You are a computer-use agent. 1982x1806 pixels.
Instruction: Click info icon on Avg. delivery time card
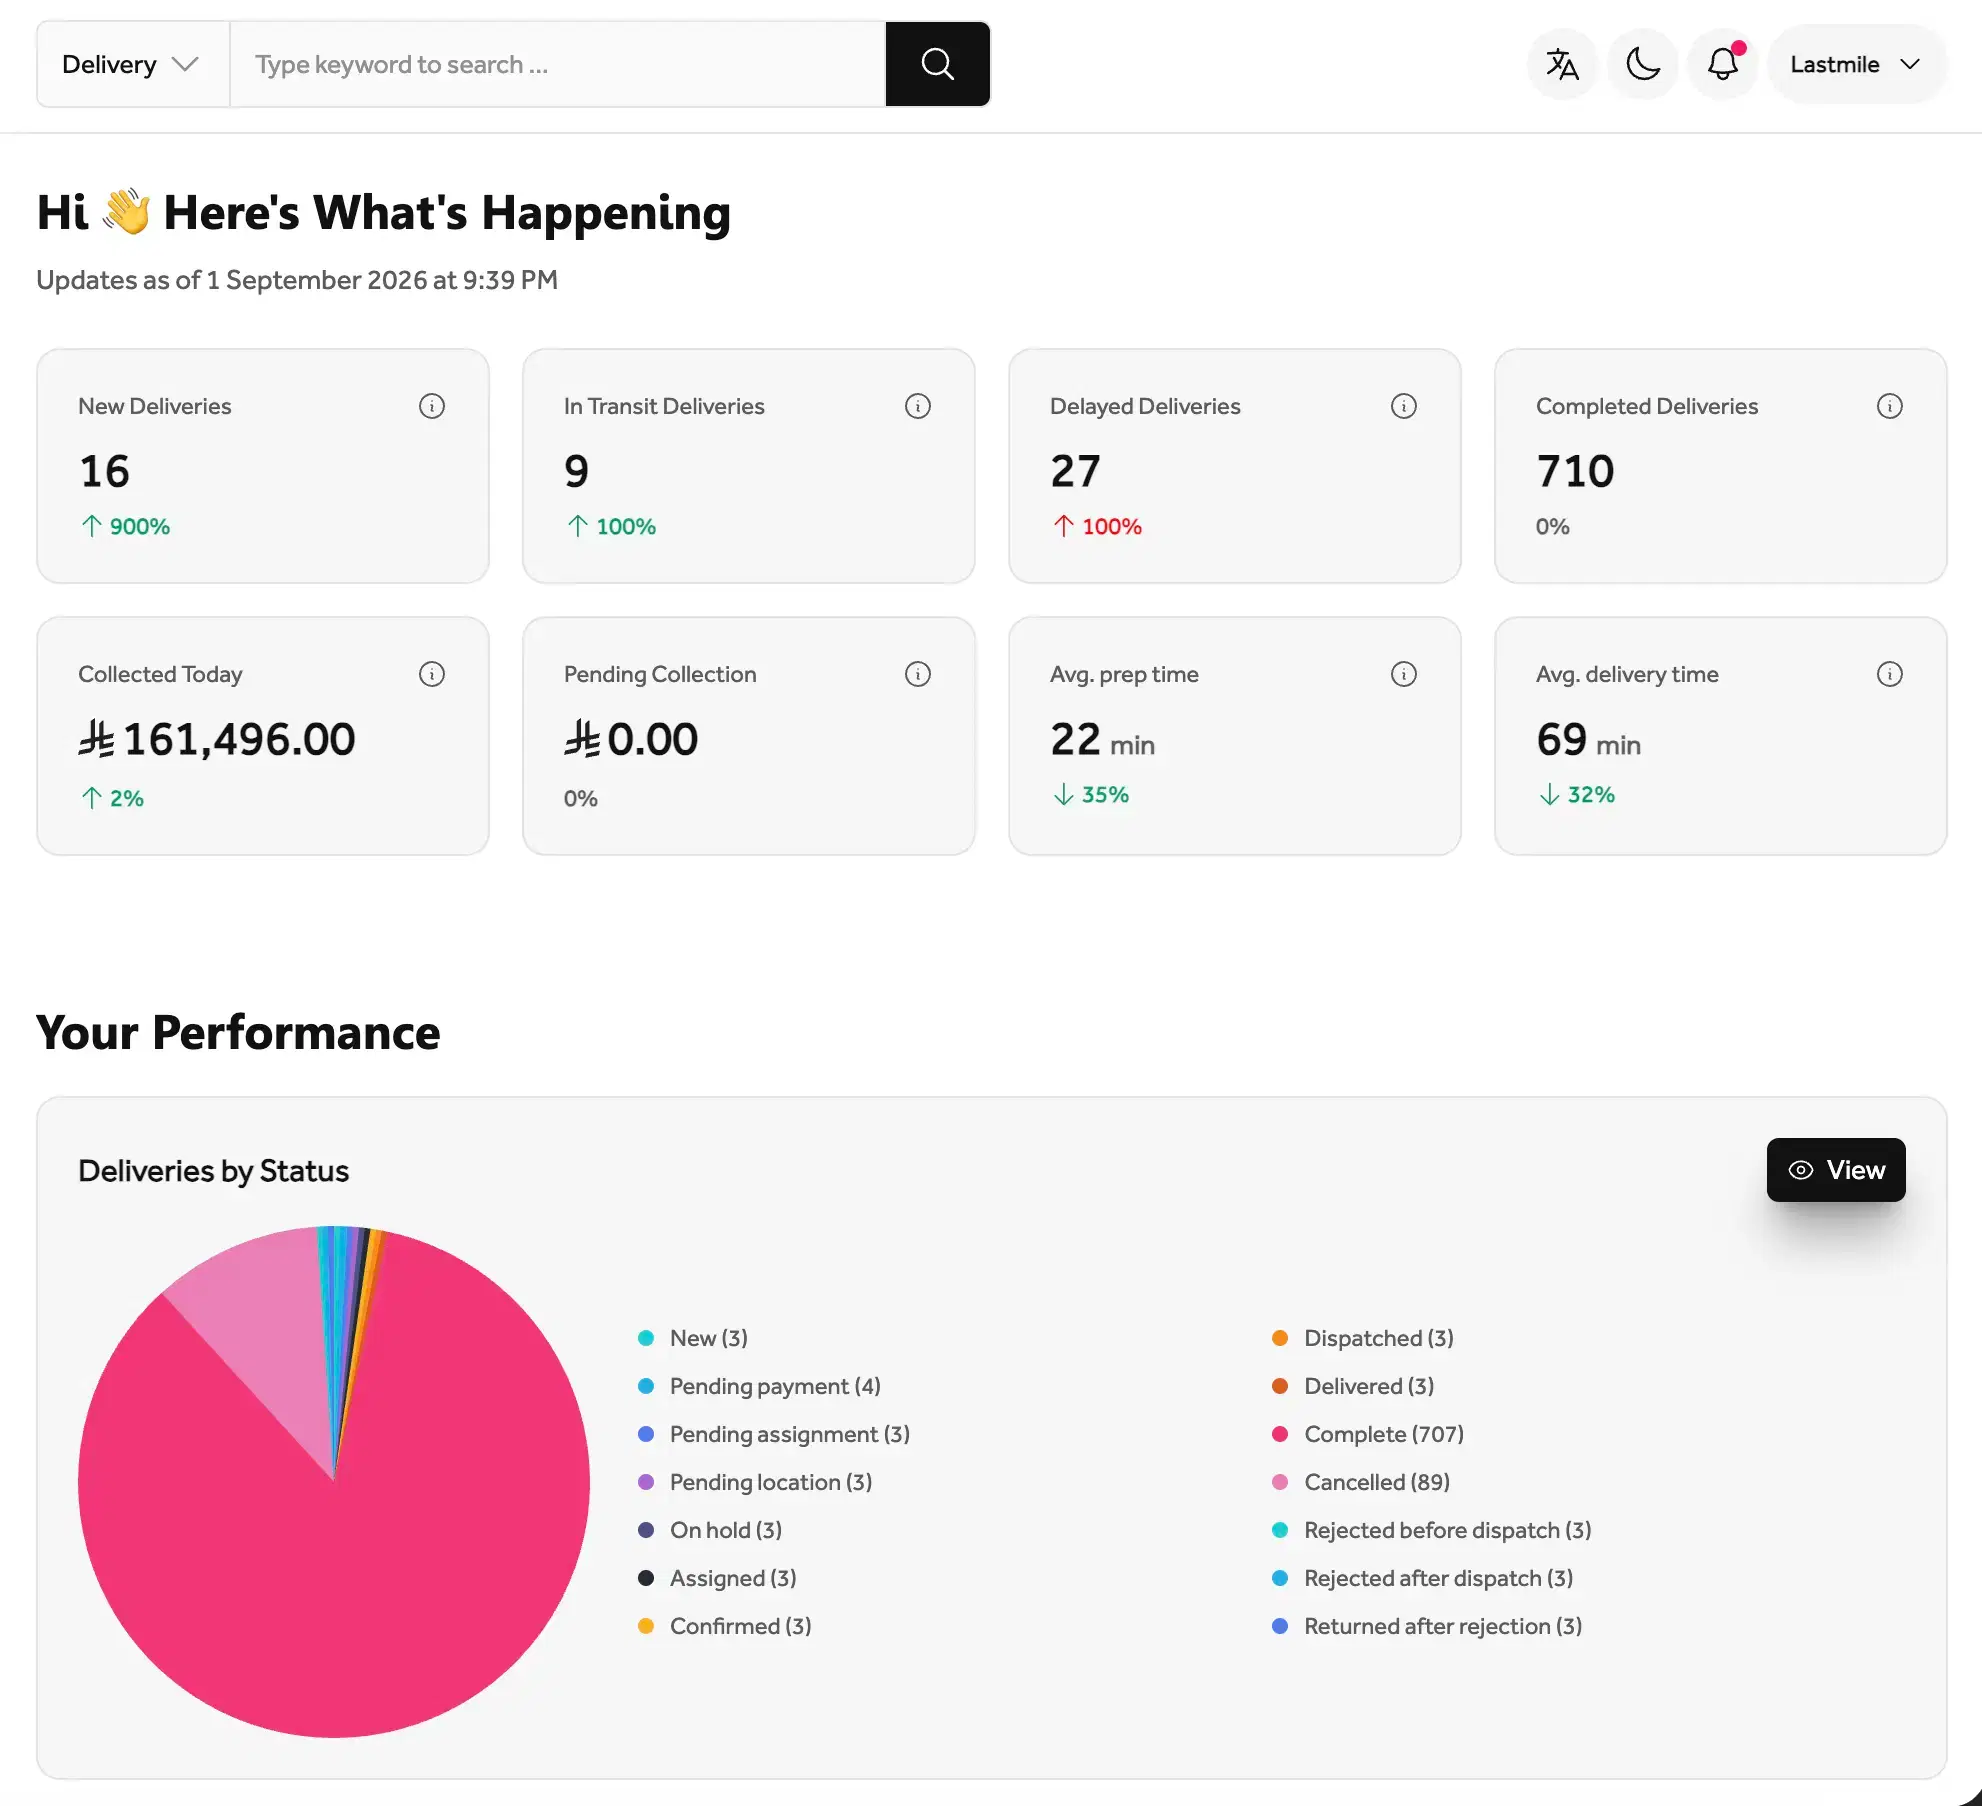click(x=1890, y=674)
